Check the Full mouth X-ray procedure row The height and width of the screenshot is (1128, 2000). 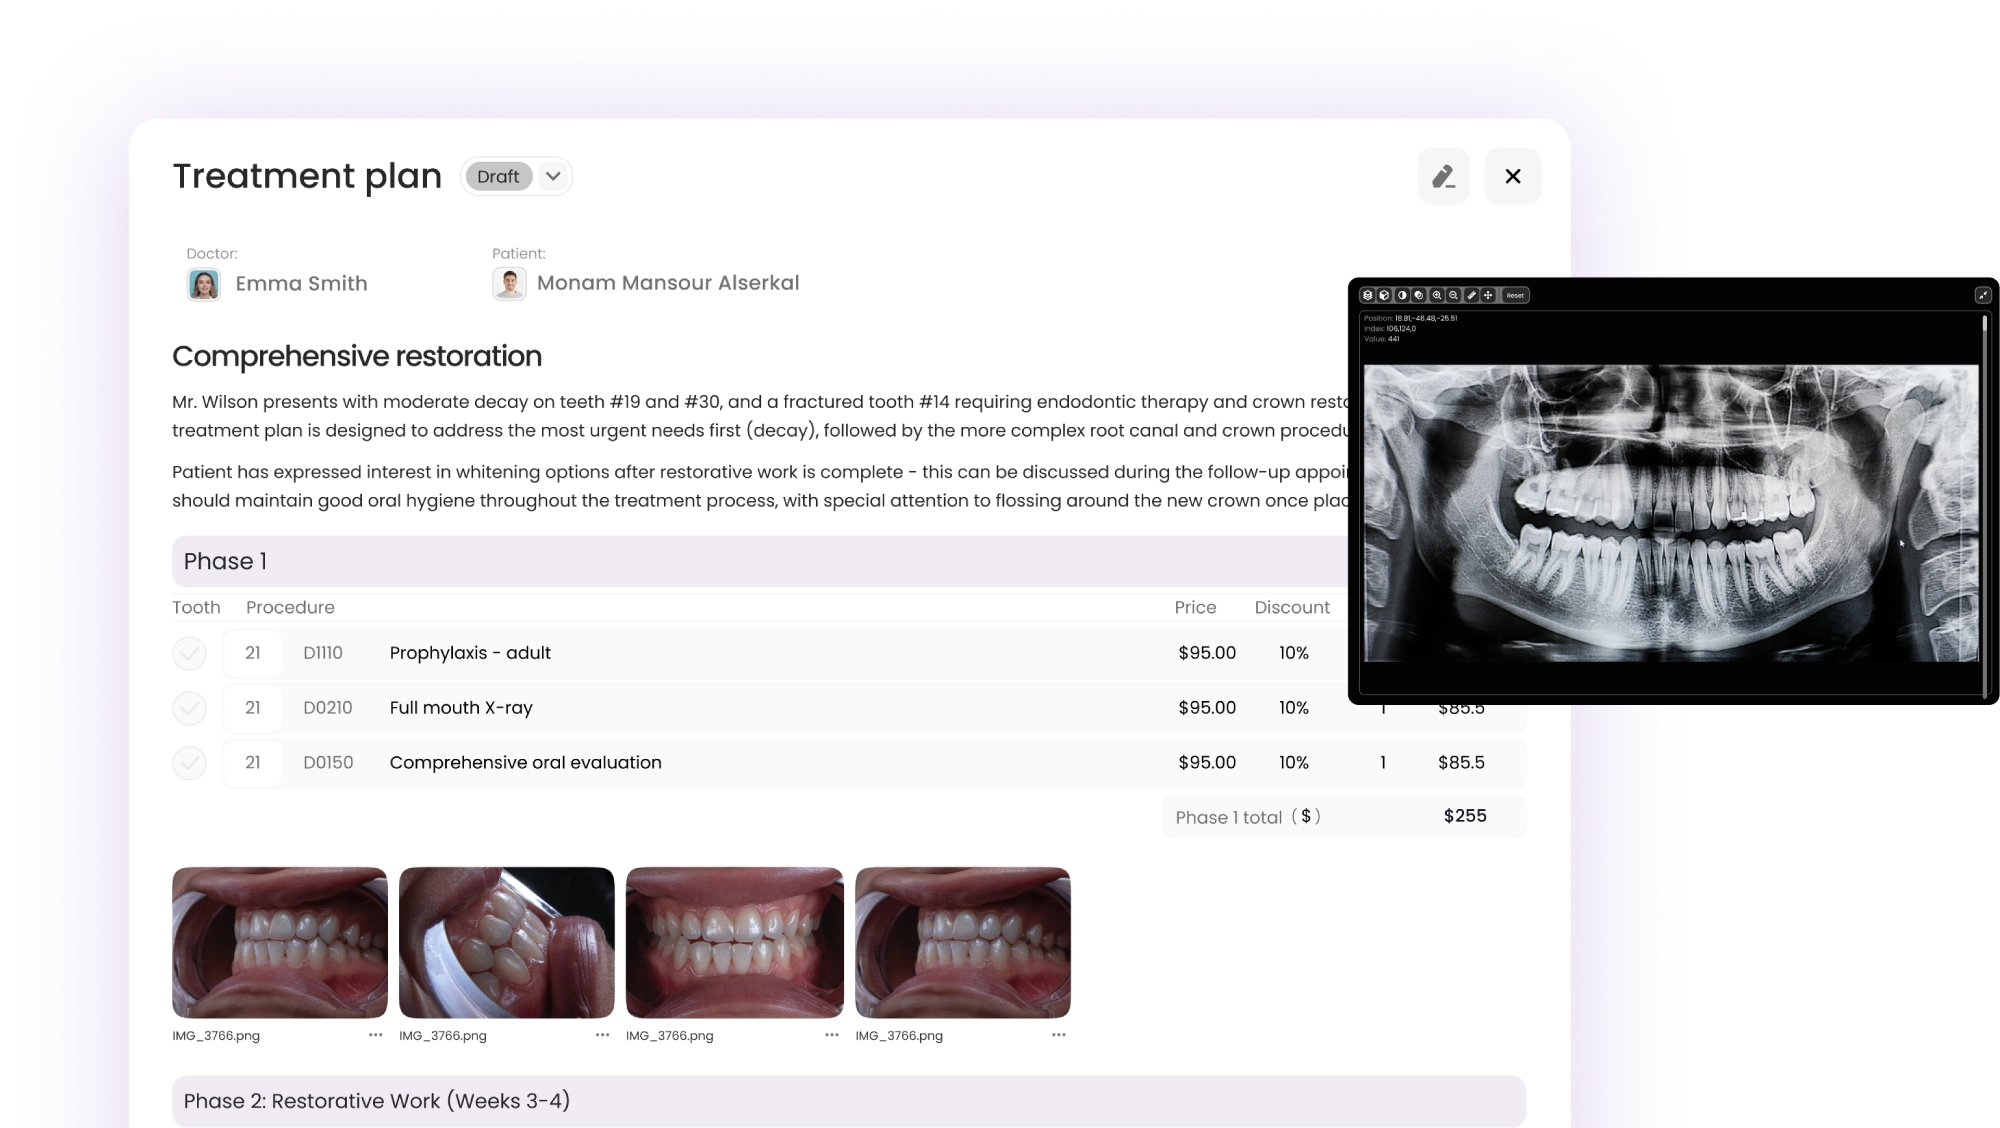point(189,707)
